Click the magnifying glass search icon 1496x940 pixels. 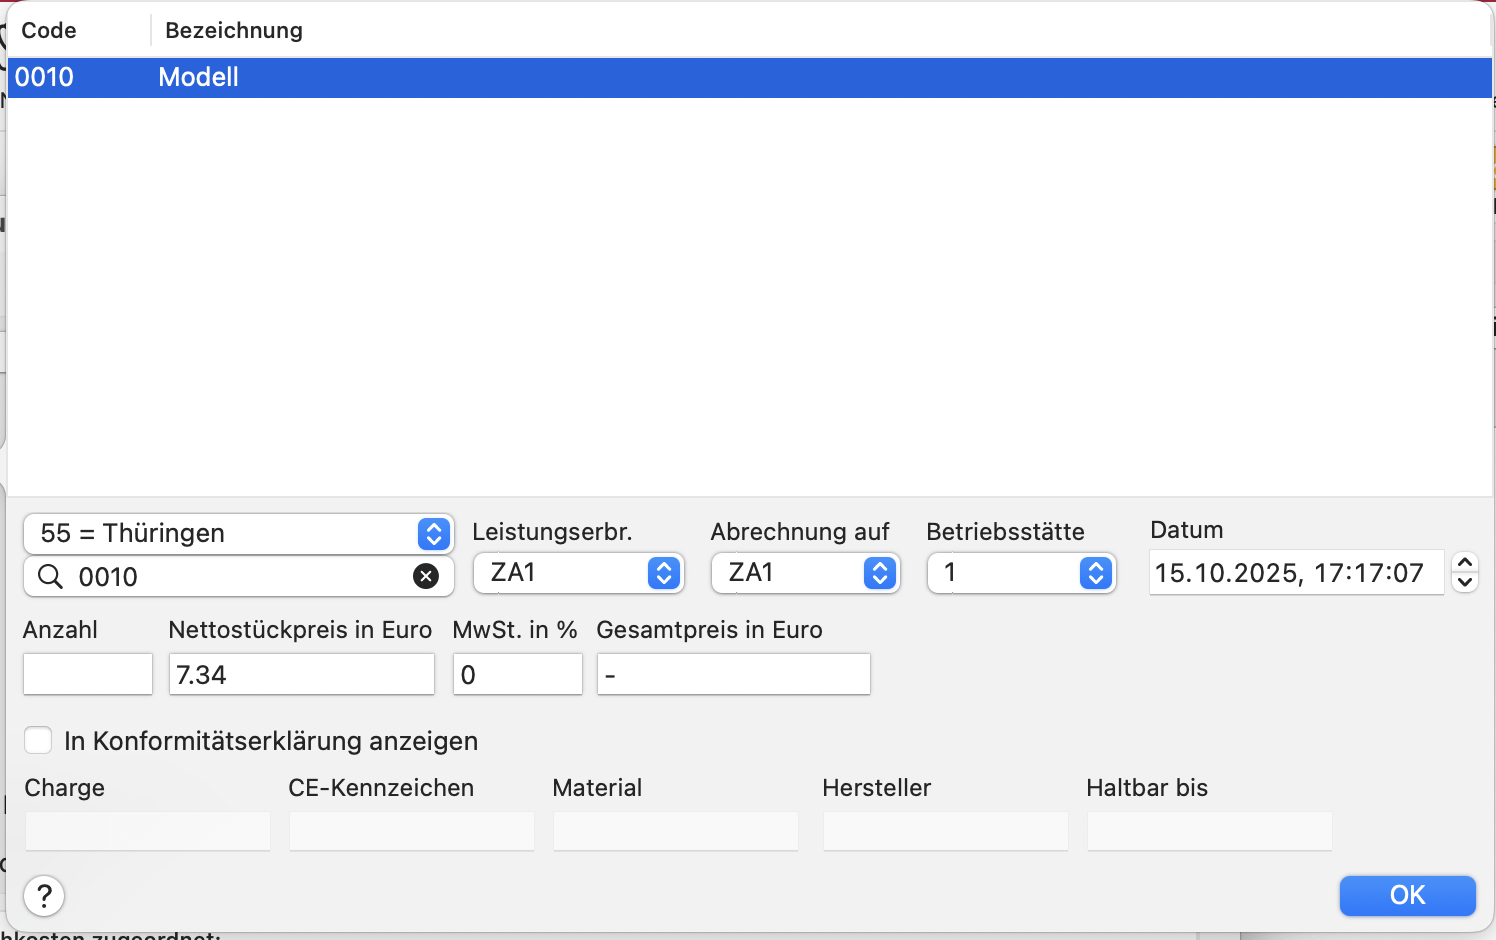click(x=50, y=577)
